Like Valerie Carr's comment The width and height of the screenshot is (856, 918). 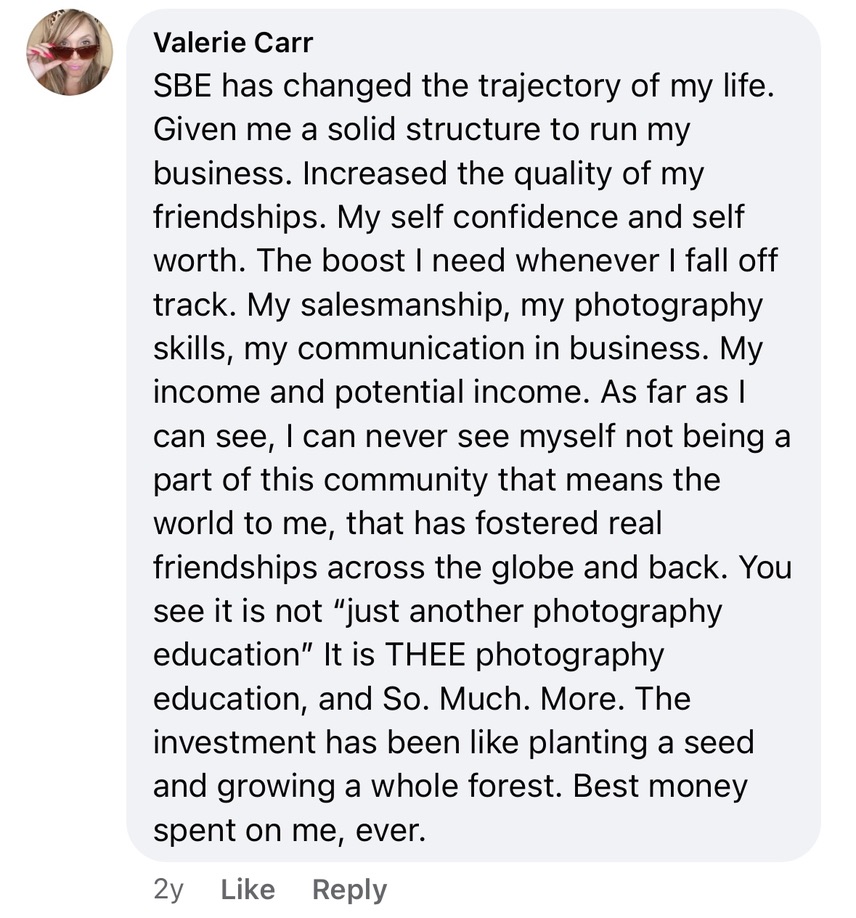point(246,889)
